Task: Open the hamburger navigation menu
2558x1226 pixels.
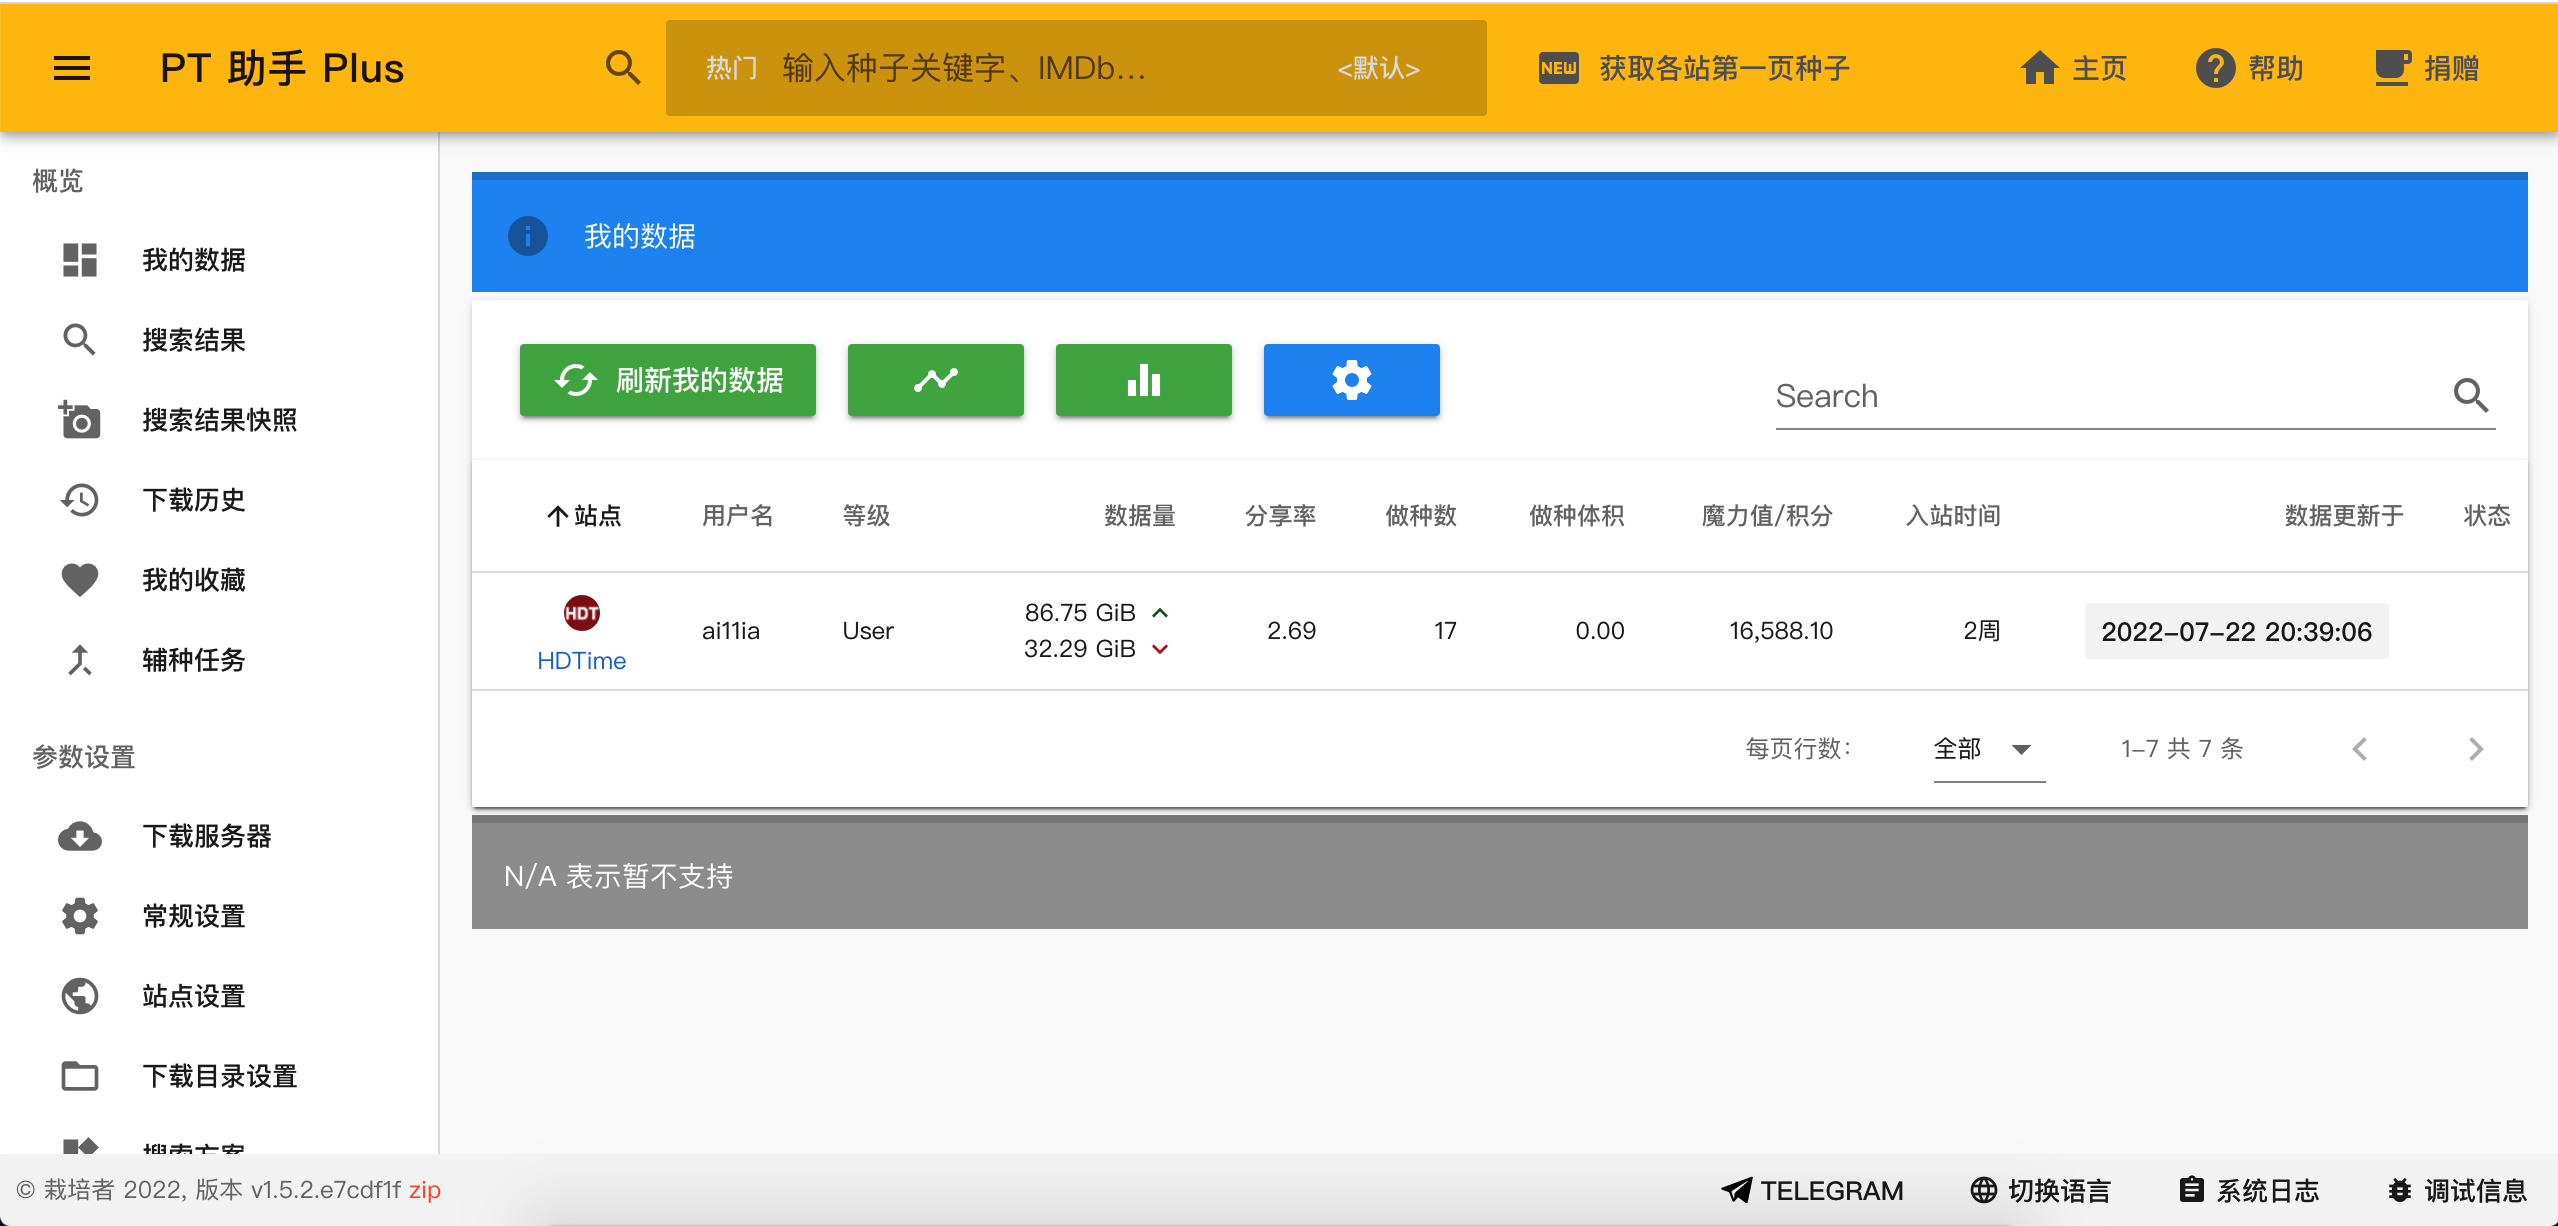Action: (x=72, y=68)
